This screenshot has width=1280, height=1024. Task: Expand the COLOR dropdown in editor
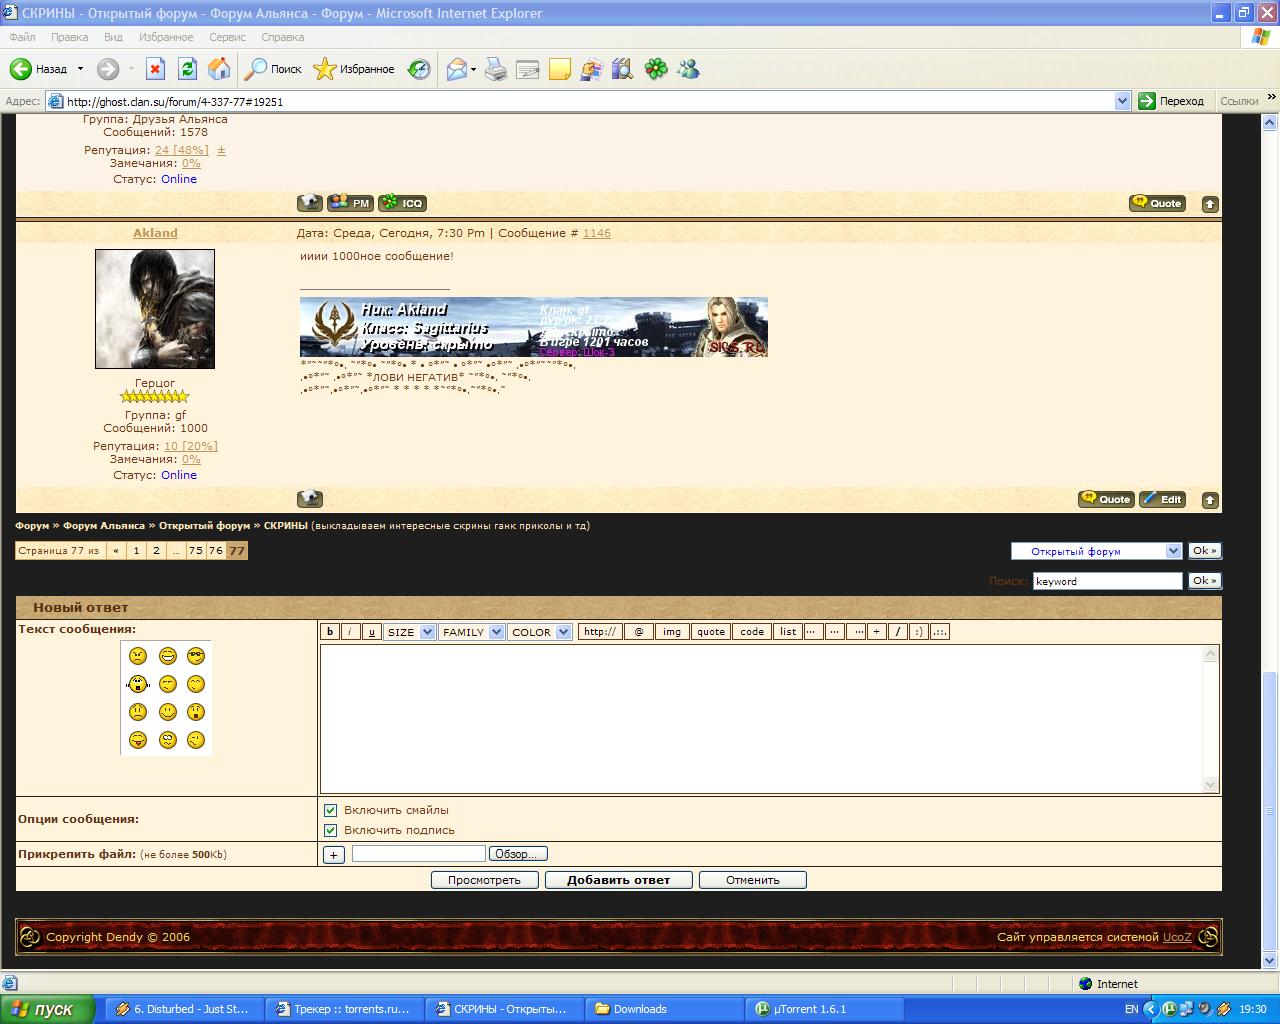(539, 632)
